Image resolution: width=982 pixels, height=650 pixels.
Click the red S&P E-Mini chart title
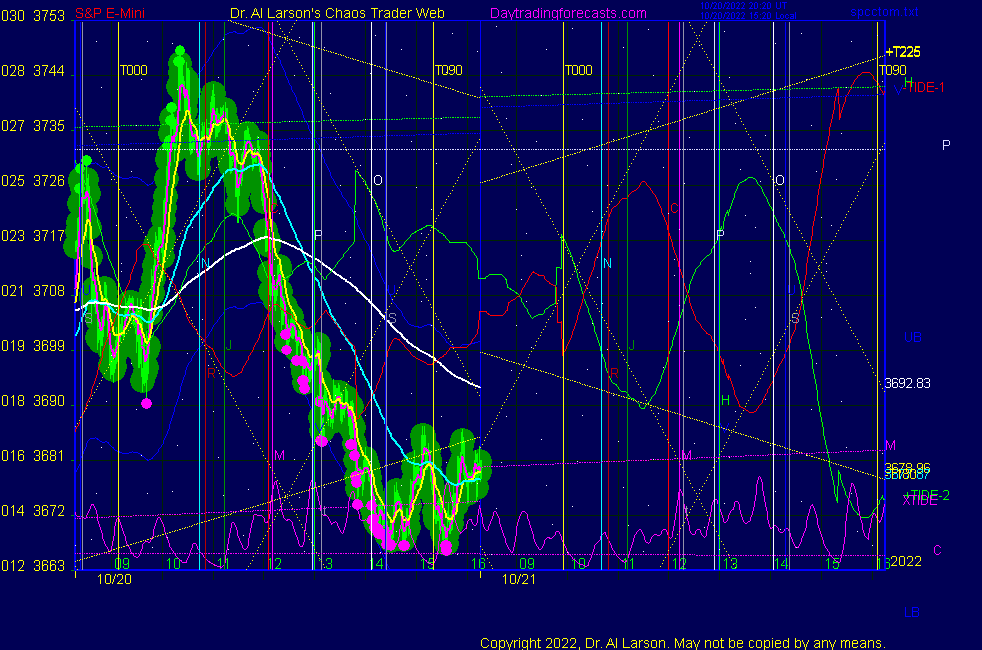[110, 13]
